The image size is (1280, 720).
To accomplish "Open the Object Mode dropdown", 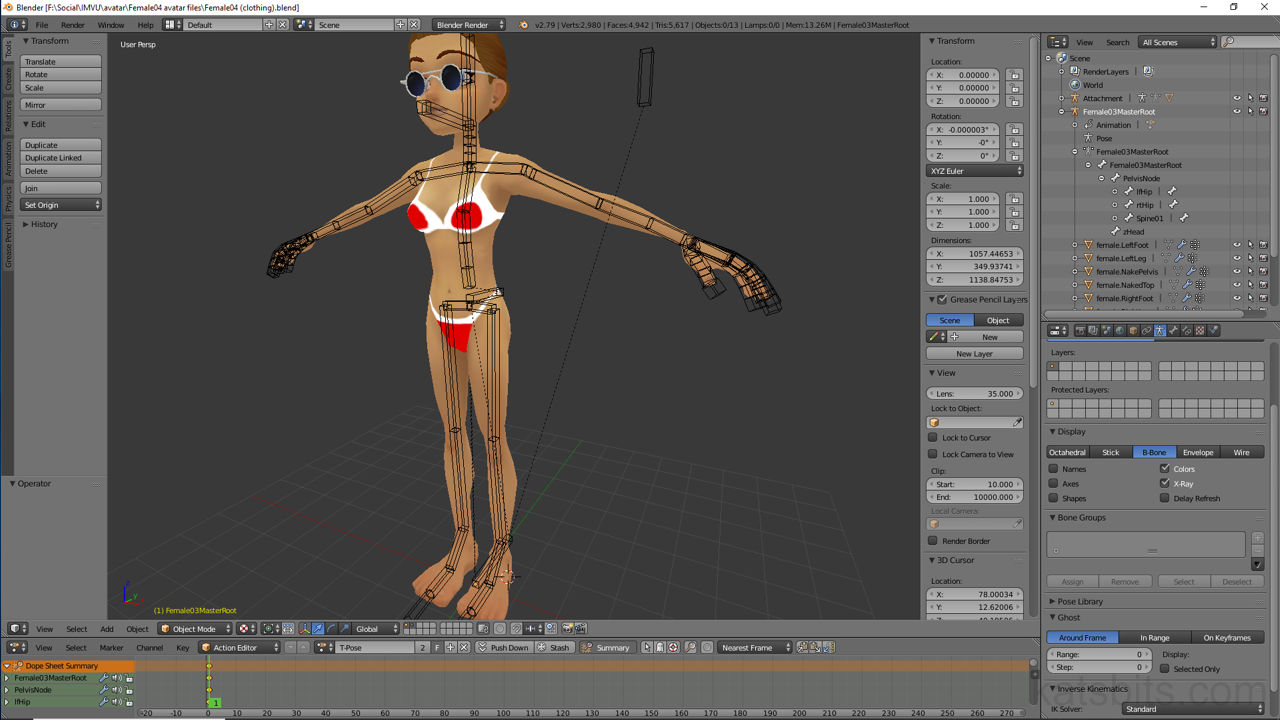I will (195, 629).
